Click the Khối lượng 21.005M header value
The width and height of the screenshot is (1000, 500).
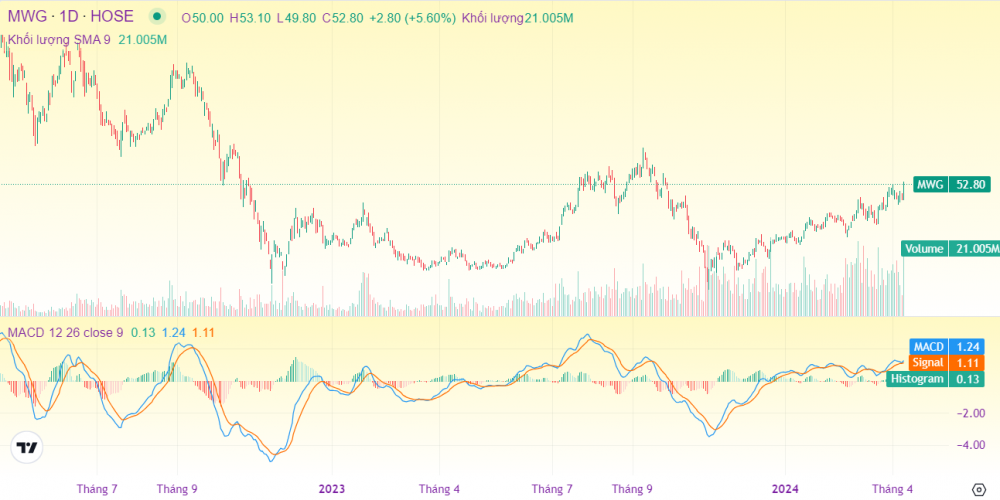(517, 18)
